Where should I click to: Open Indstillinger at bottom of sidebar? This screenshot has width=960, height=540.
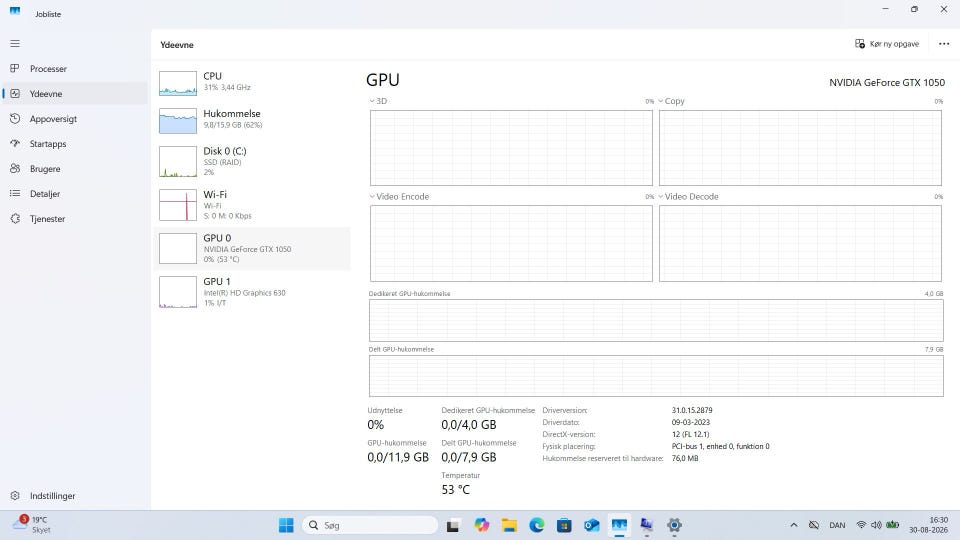(74, 496)
